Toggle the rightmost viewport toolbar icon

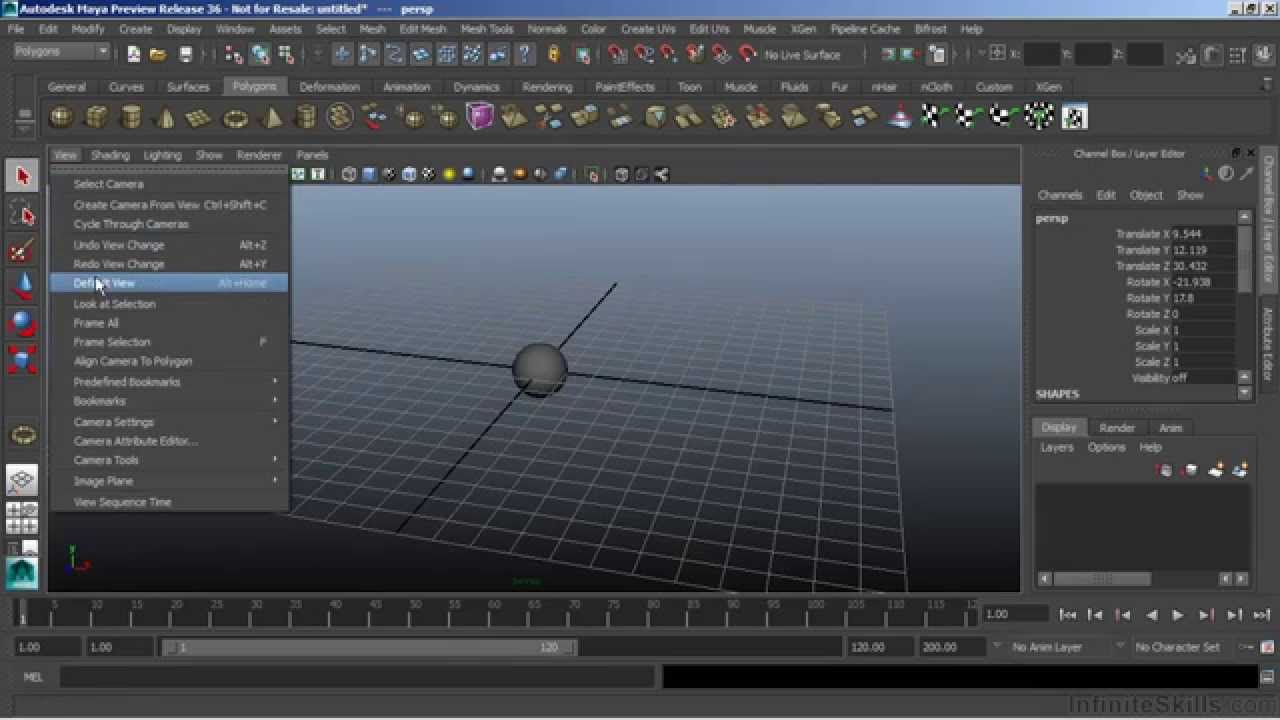point(661,175)
